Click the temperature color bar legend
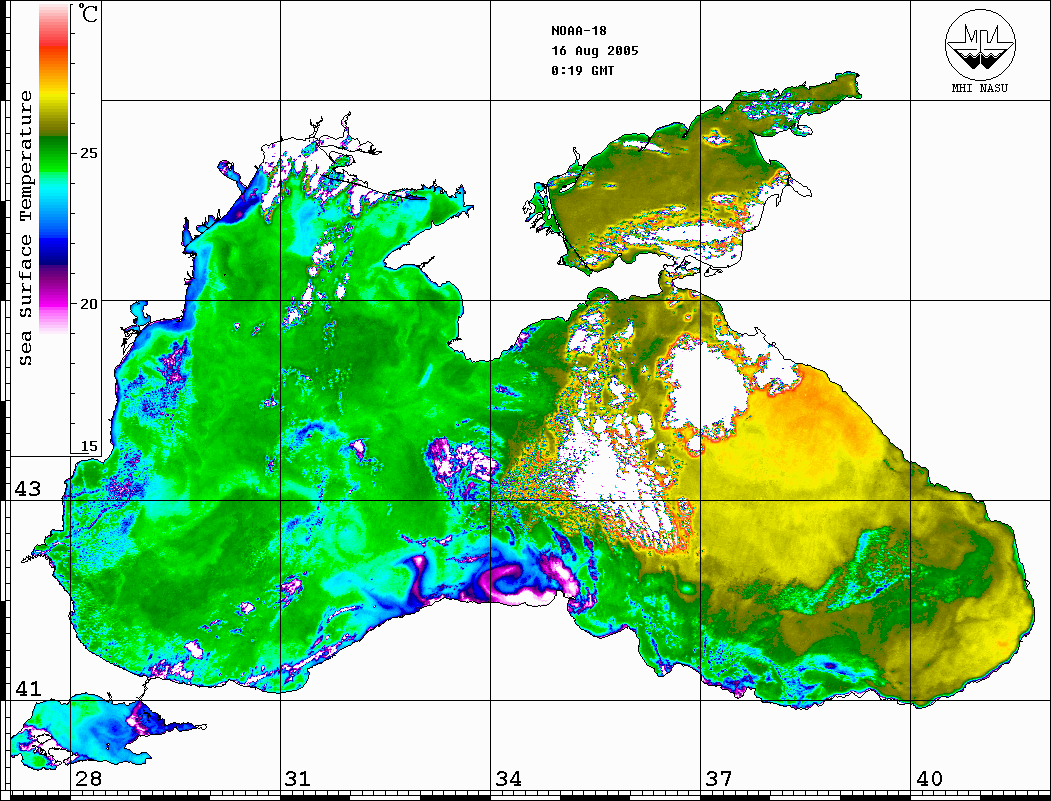Viewport: 1051px width, 801px height. 54,169
